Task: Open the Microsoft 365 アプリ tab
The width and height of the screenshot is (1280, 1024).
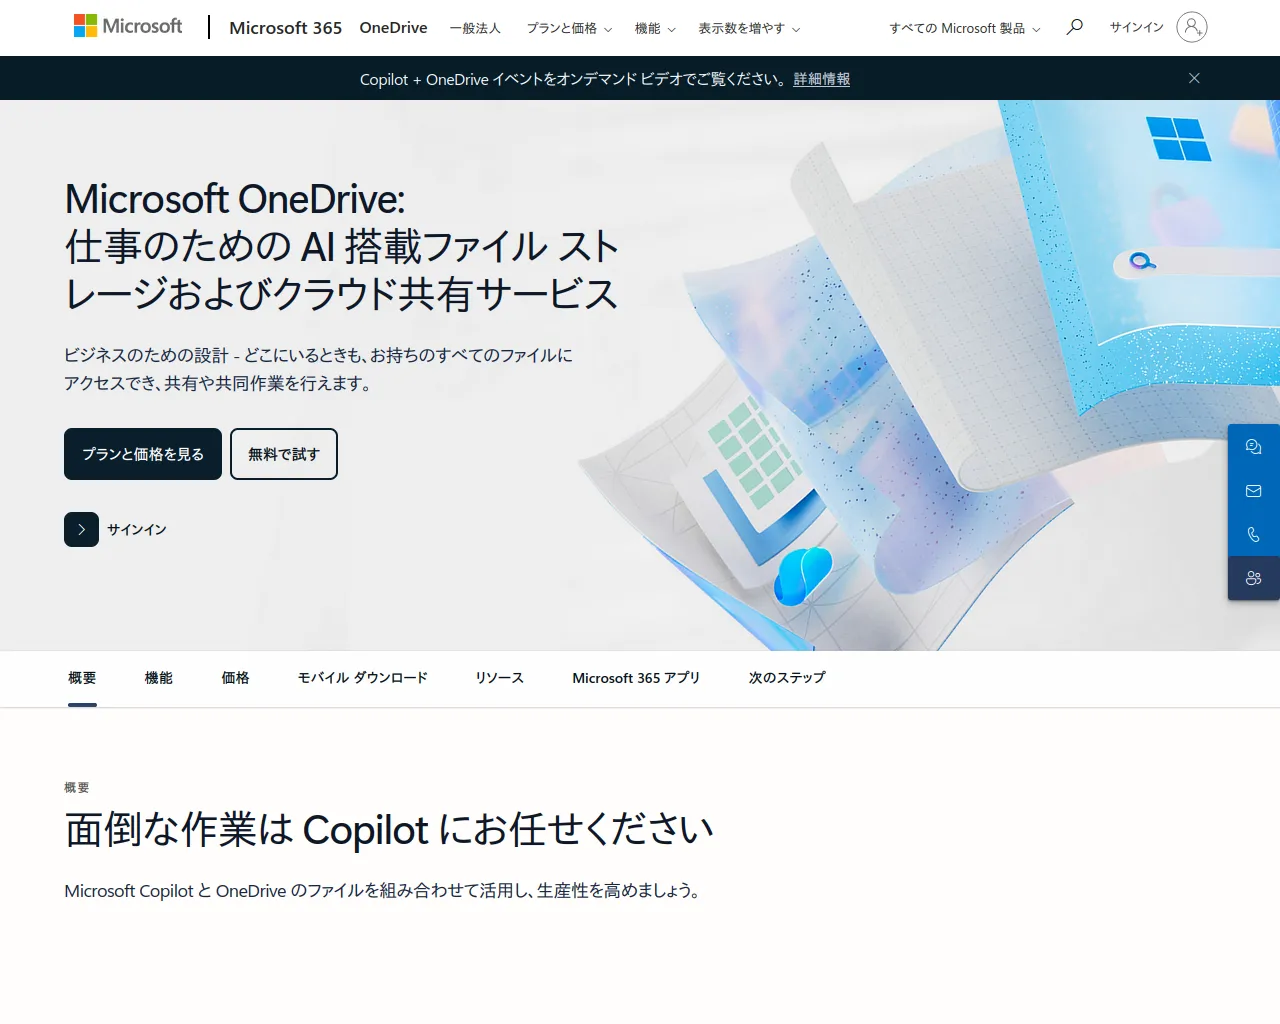Action: [x=636, y=678]
